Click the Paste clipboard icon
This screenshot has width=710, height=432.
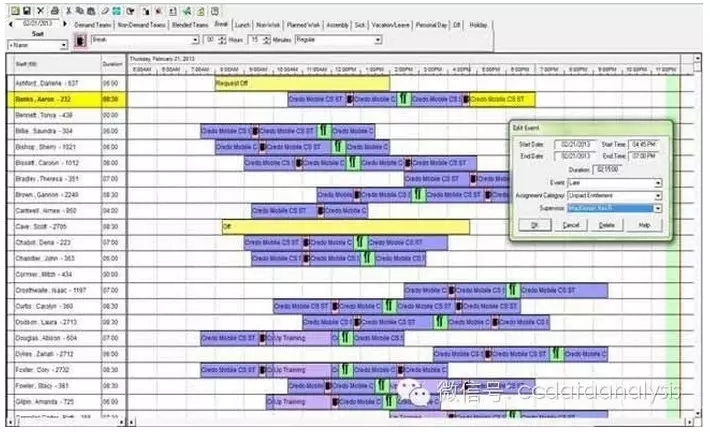91,10
